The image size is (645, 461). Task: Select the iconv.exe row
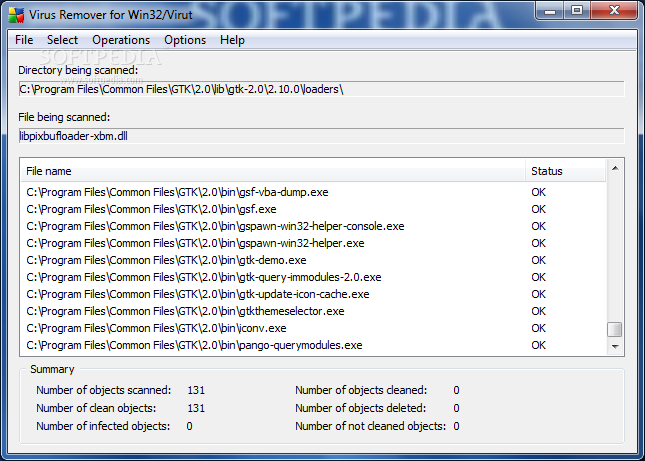[313, 328]
